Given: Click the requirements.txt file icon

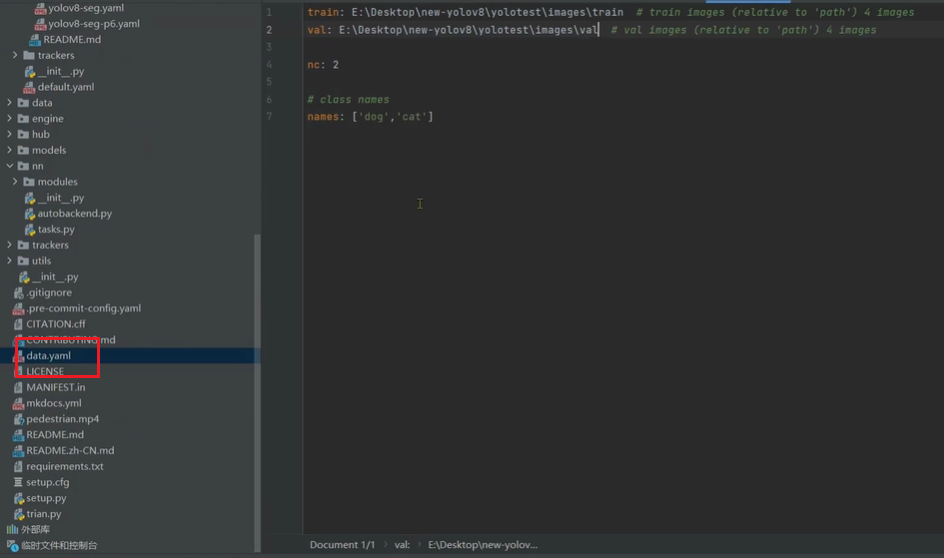Looking at the screenshot, I should (18, 467).
